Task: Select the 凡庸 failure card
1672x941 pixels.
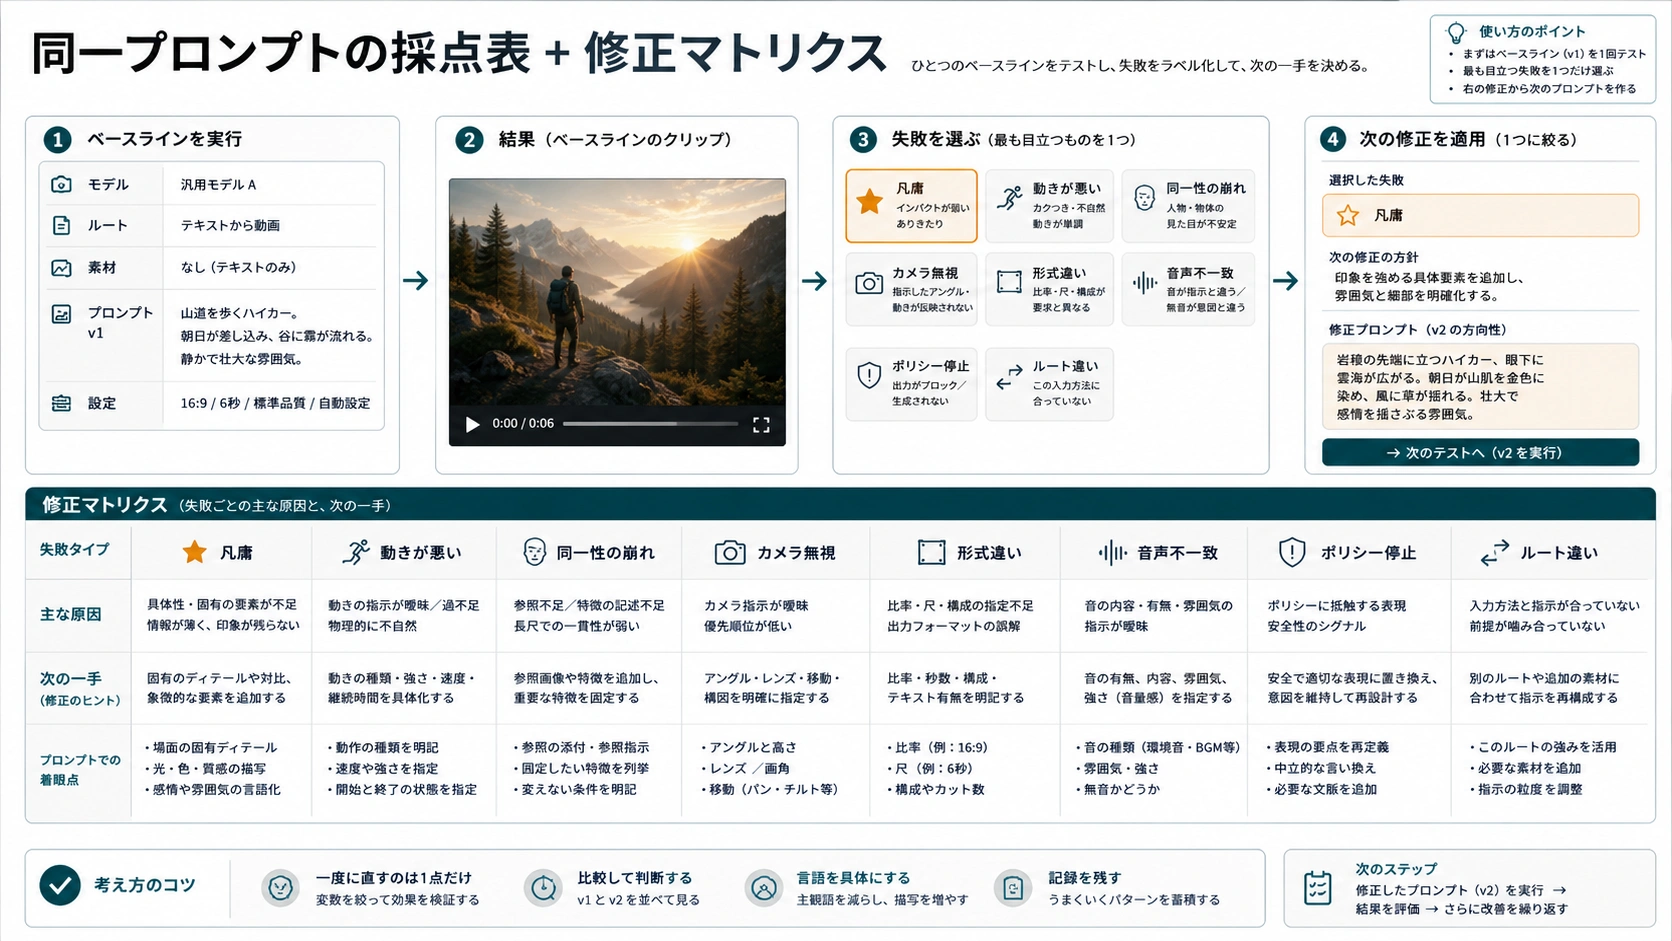Action: point(911,205)
